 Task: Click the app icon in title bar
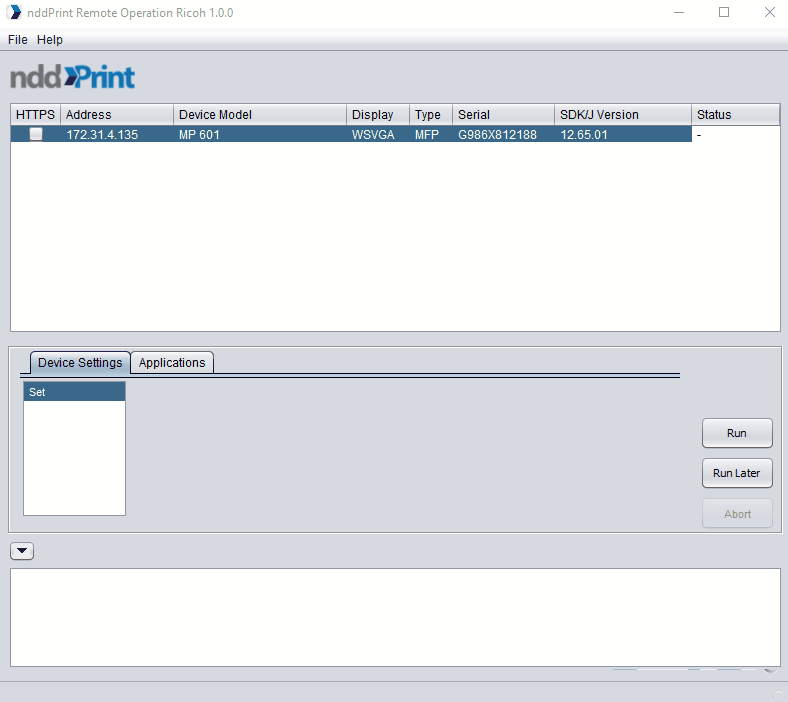pos(14,13)
